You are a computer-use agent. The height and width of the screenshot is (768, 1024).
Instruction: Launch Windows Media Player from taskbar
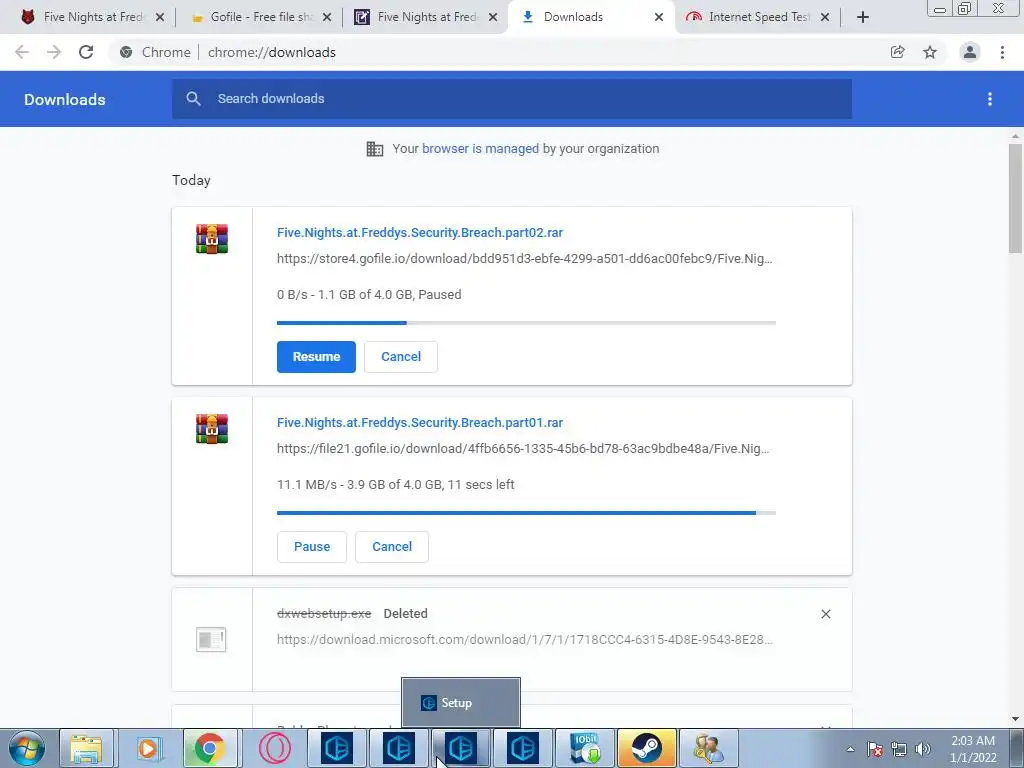[148, 748]
